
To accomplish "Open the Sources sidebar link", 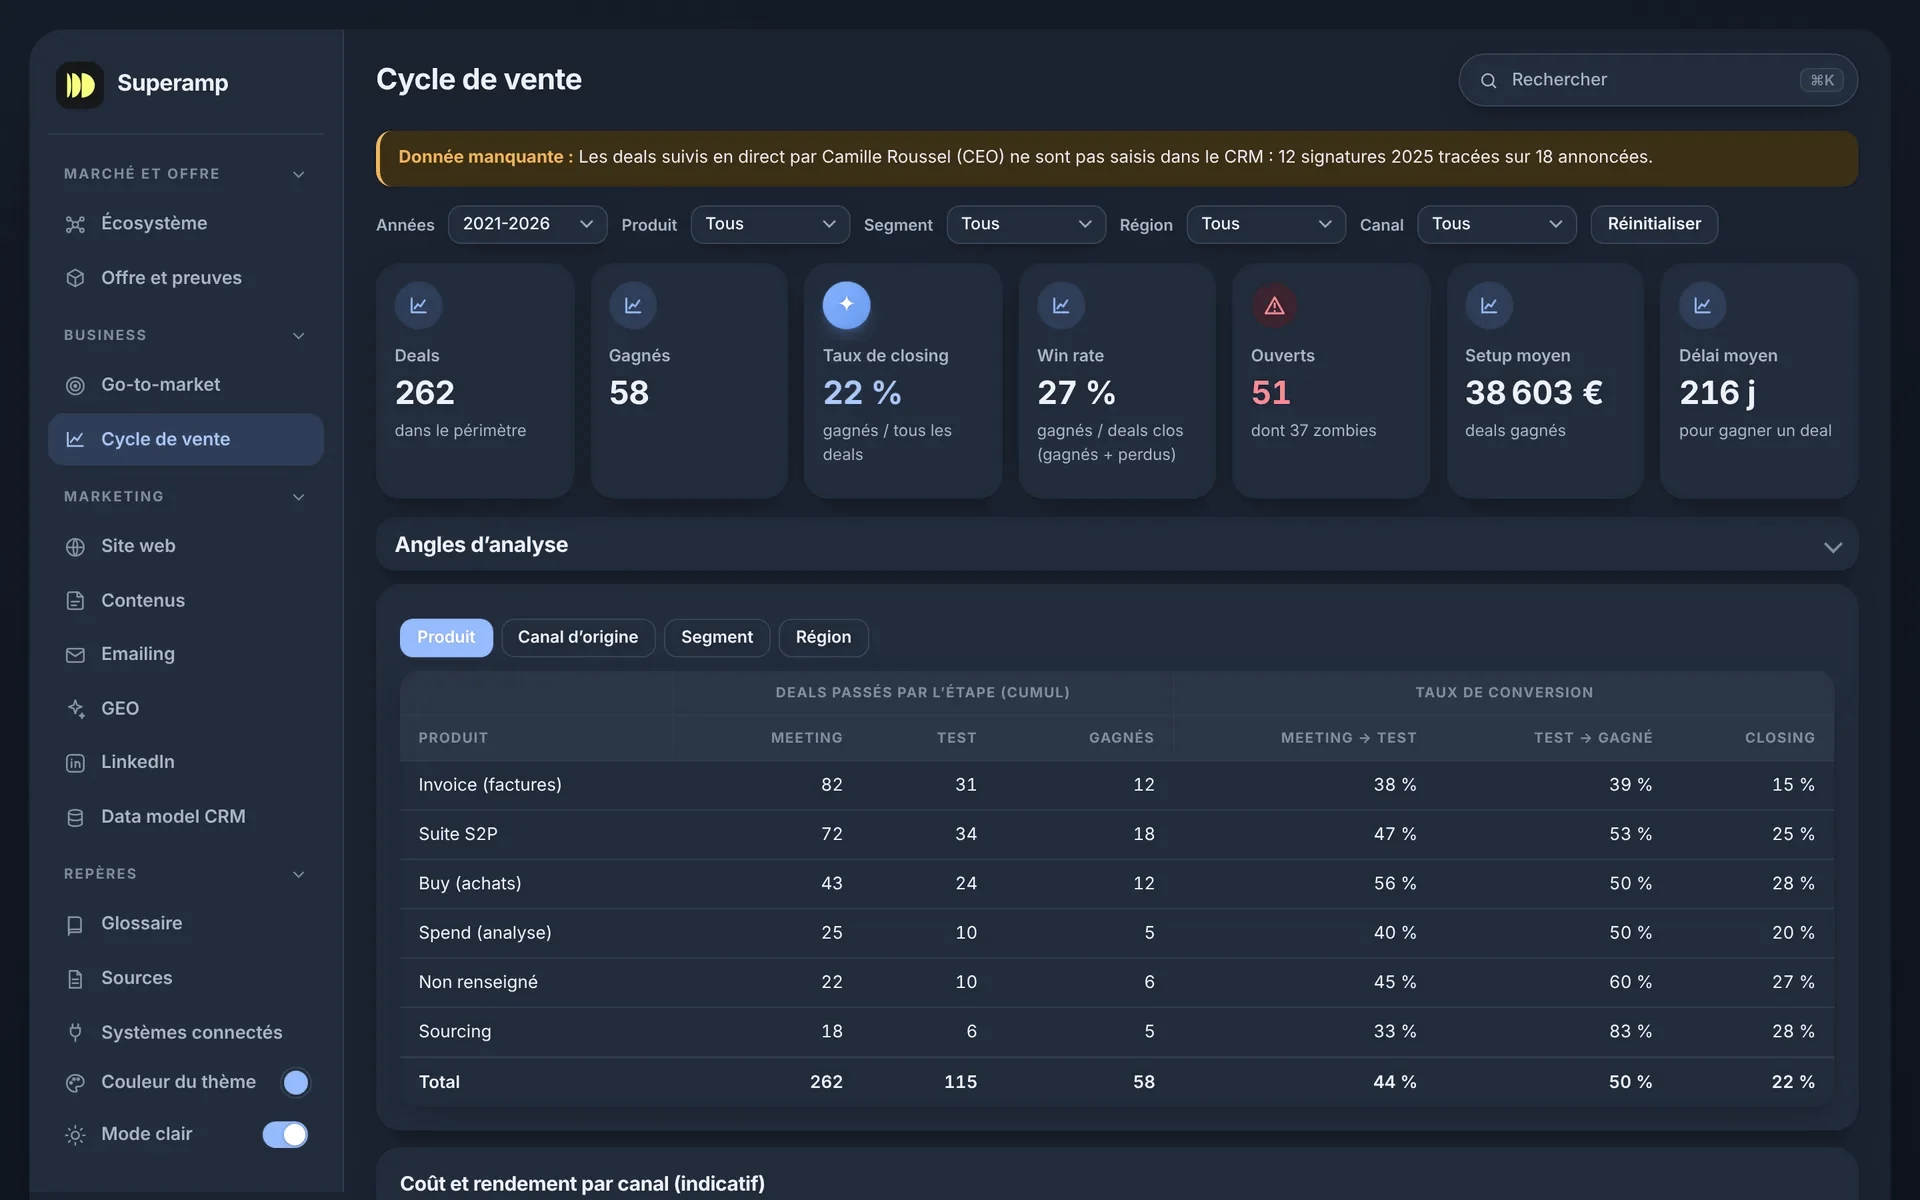I will [x=186, y=978].
